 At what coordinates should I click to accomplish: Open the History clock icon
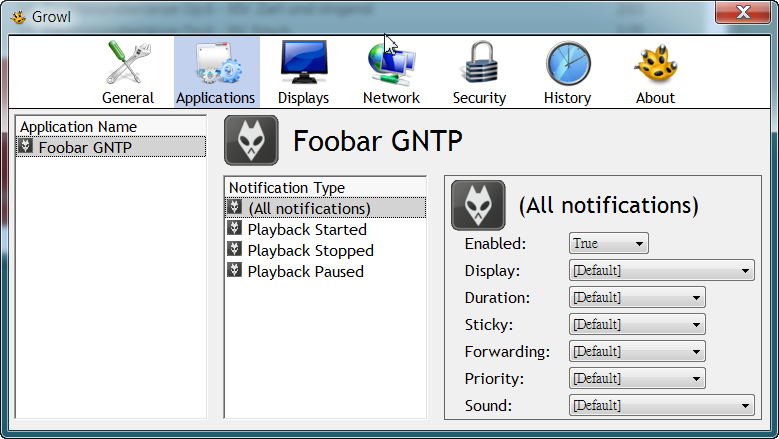point(567,64)
